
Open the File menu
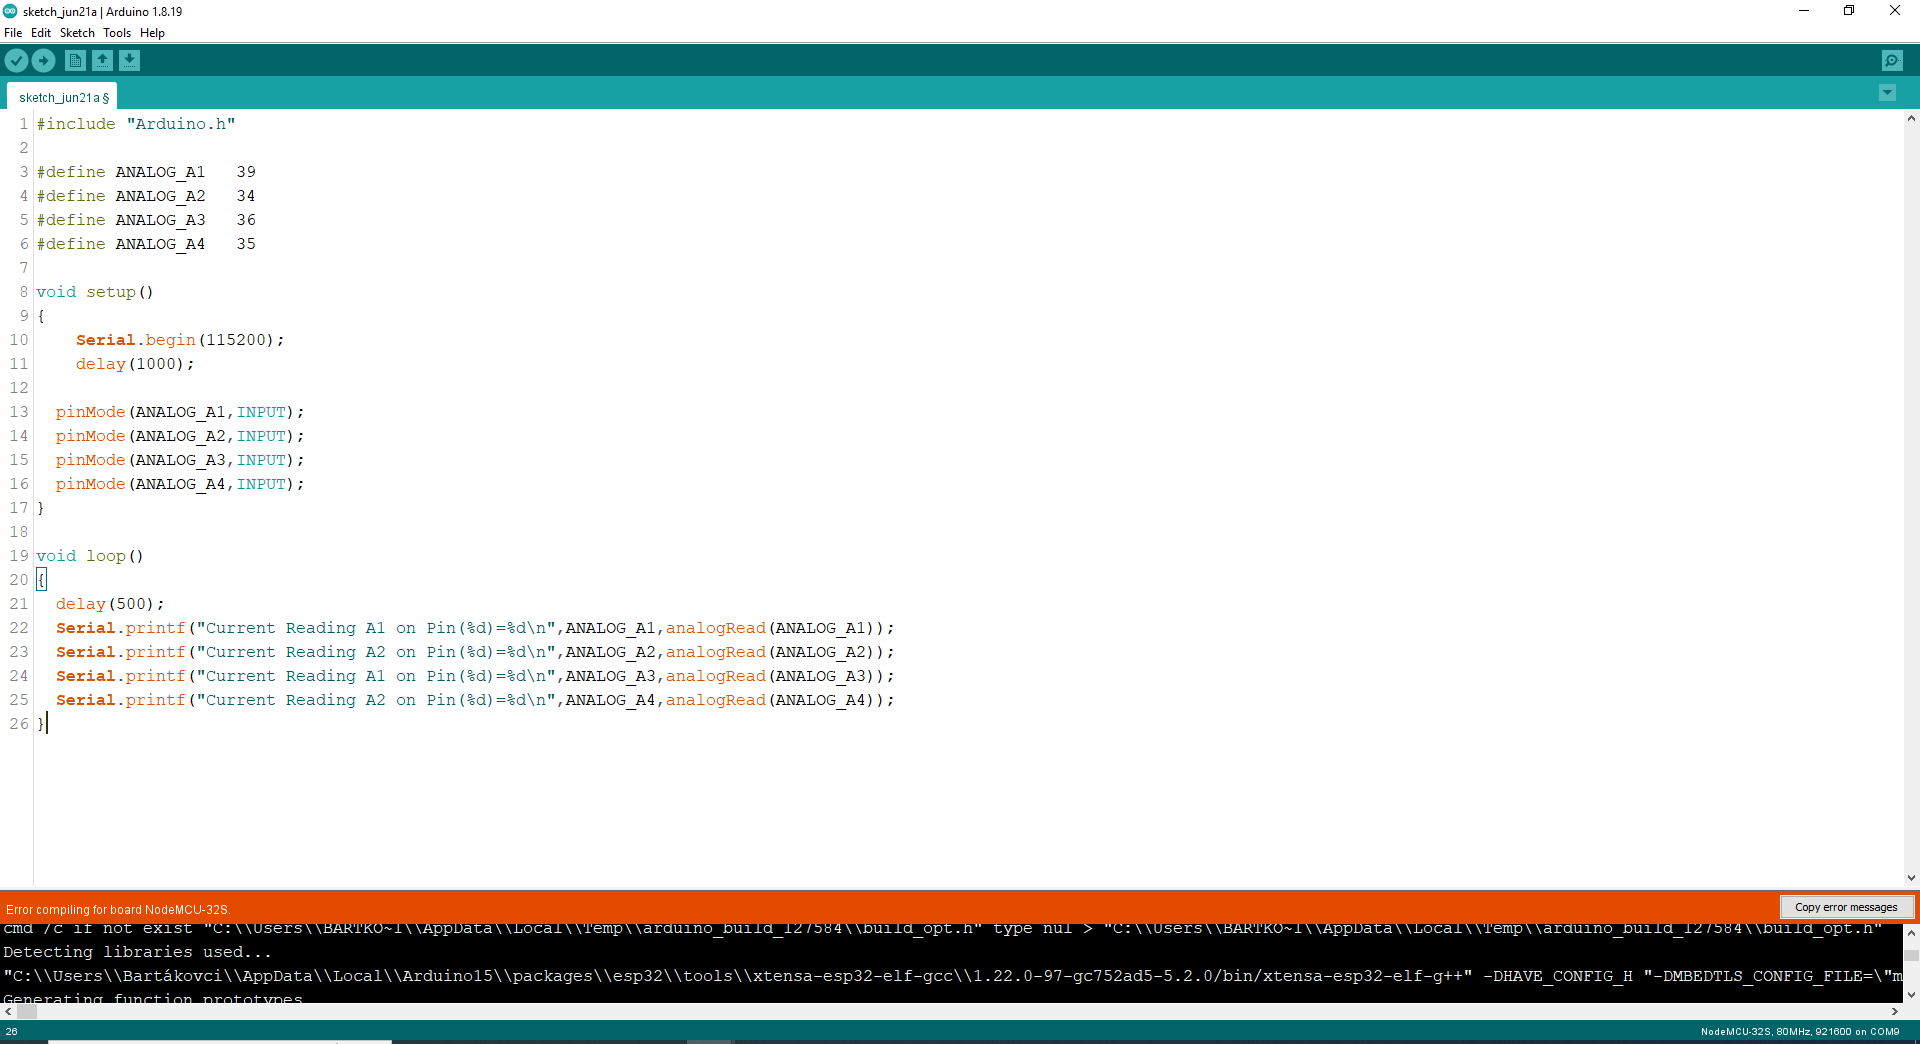(x=13, y=33)
